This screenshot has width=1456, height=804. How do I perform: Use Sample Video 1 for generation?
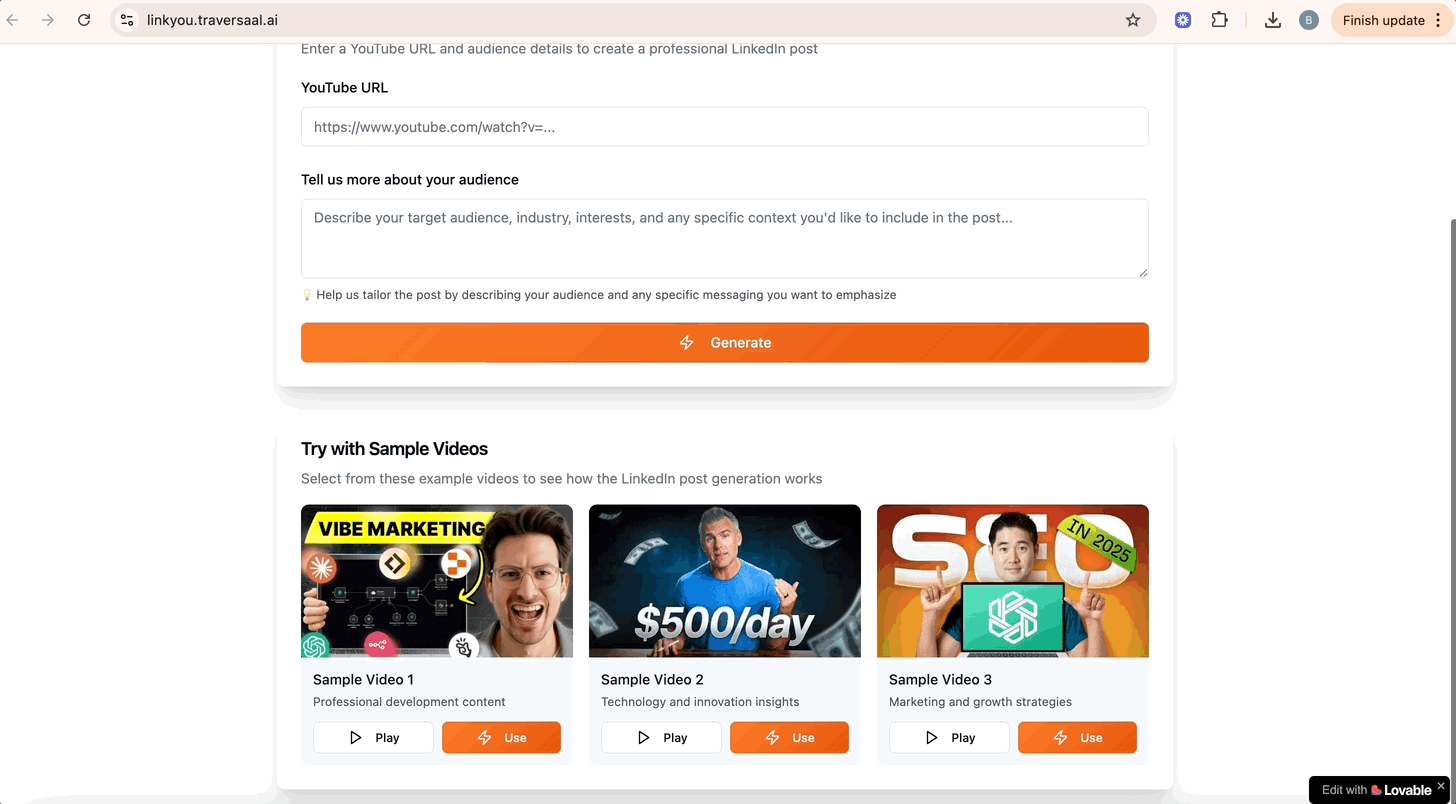501,738
